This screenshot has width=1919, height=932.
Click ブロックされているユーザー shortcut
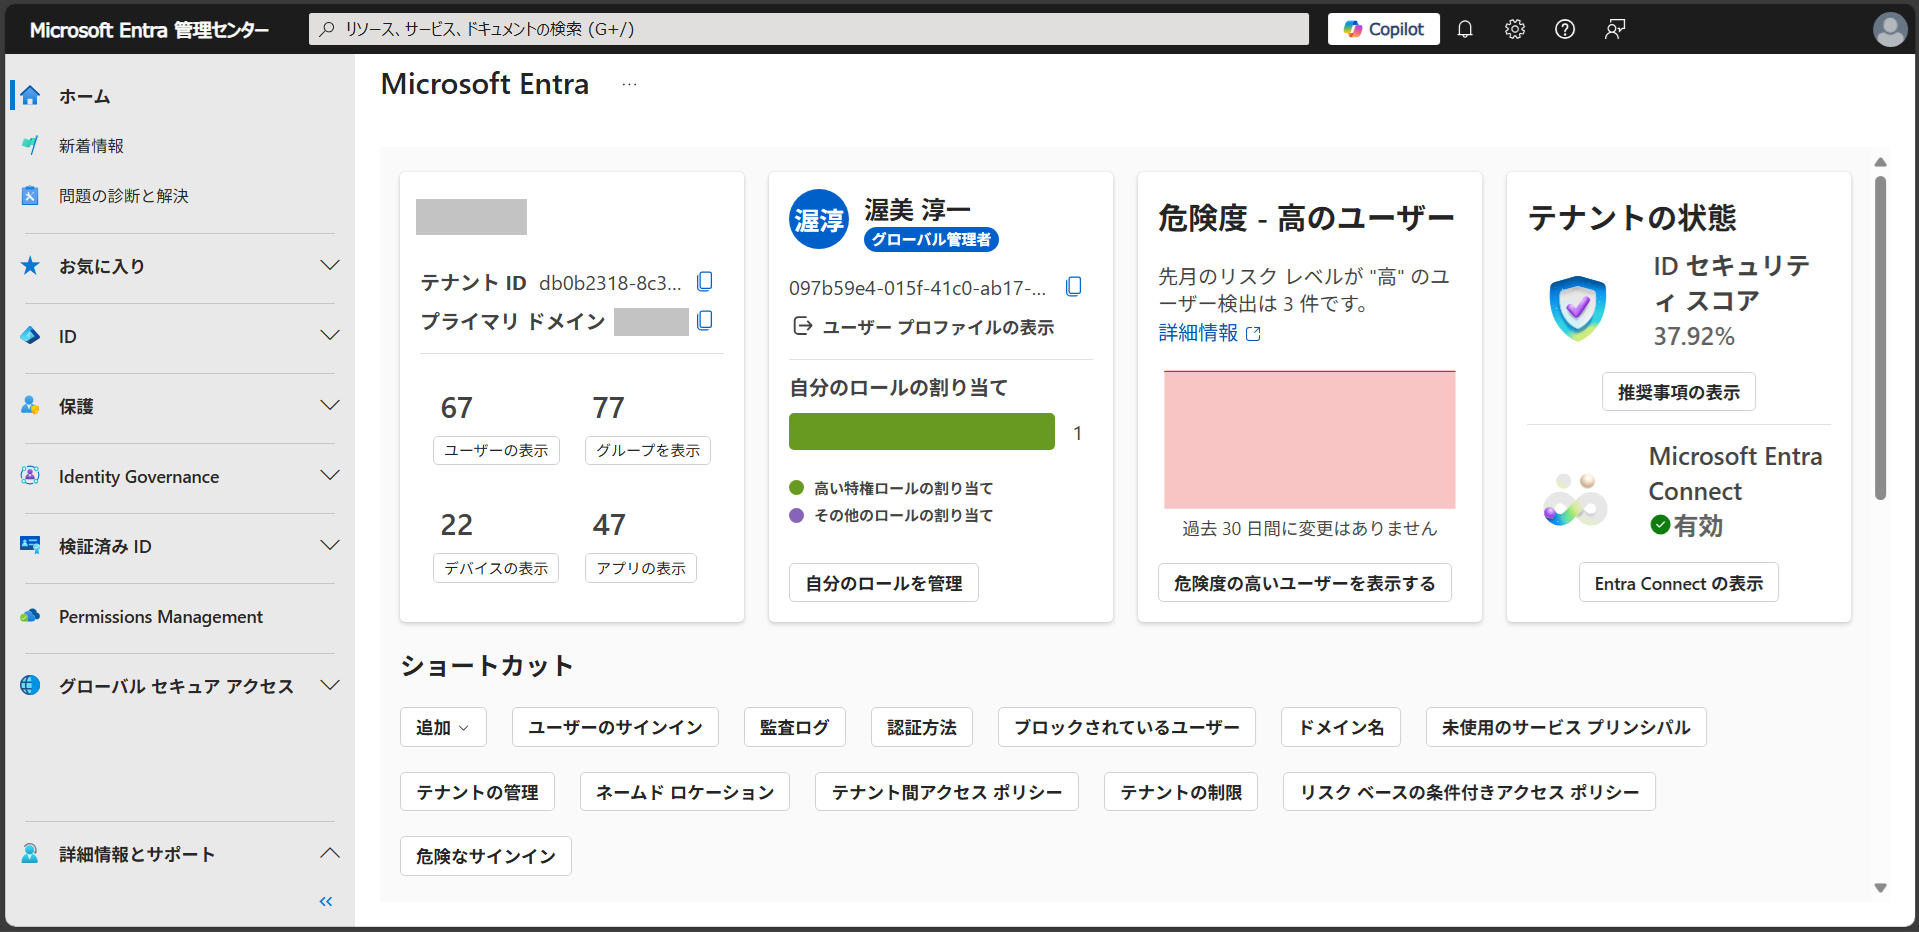click(1127, 727)
